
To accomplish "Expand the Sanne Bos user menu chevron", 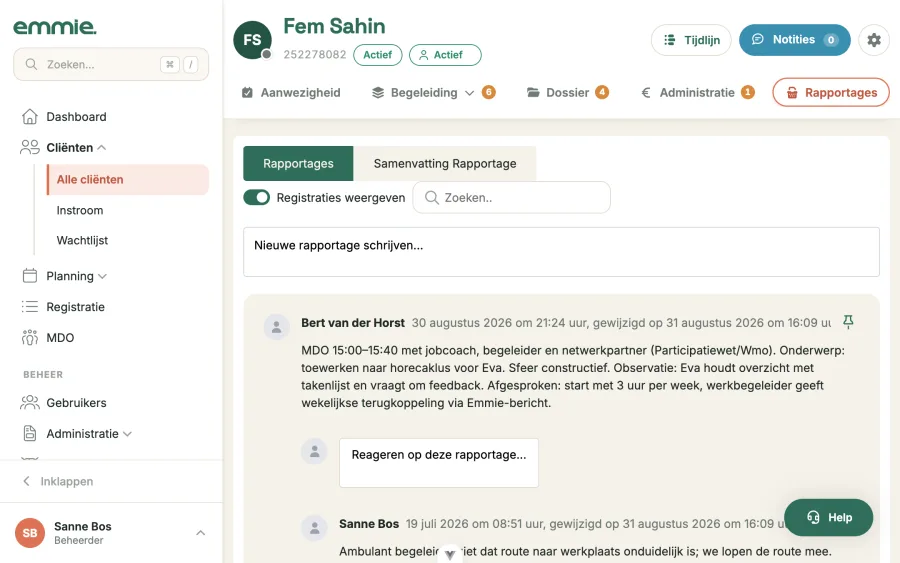I will (x=200, y=533).
